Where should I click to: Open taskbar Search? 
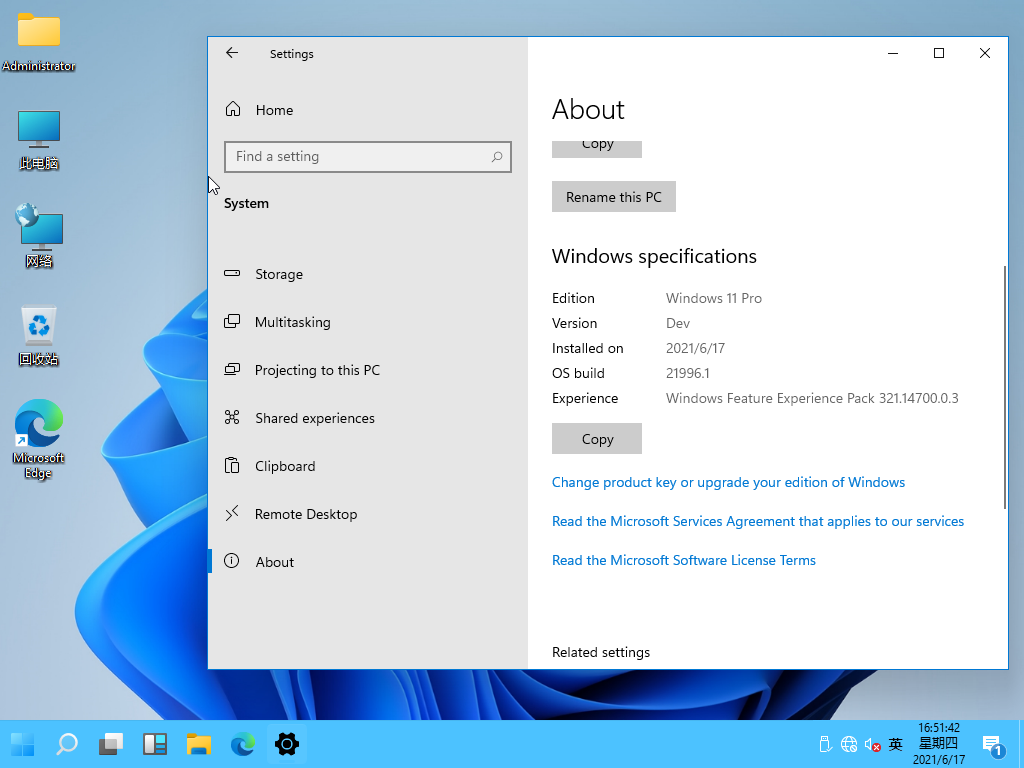click(x=67, y=744)
